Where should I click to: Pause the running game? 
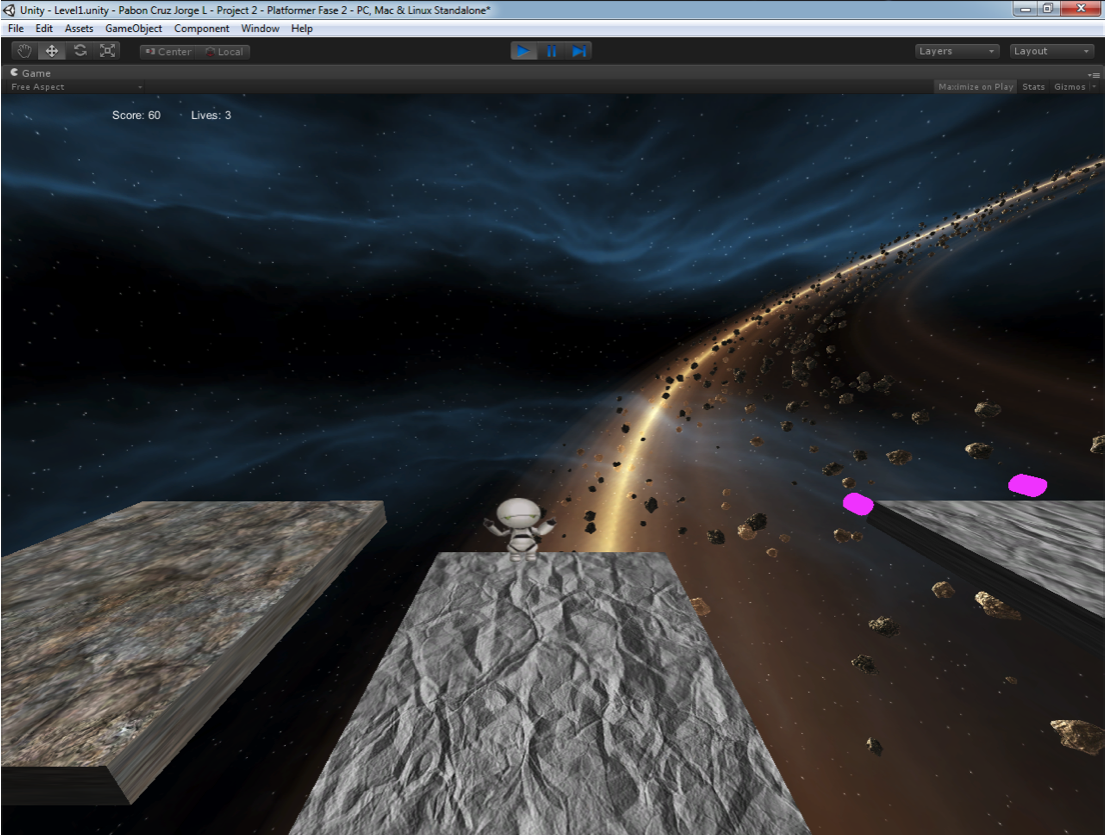click(x=551, y=51)
